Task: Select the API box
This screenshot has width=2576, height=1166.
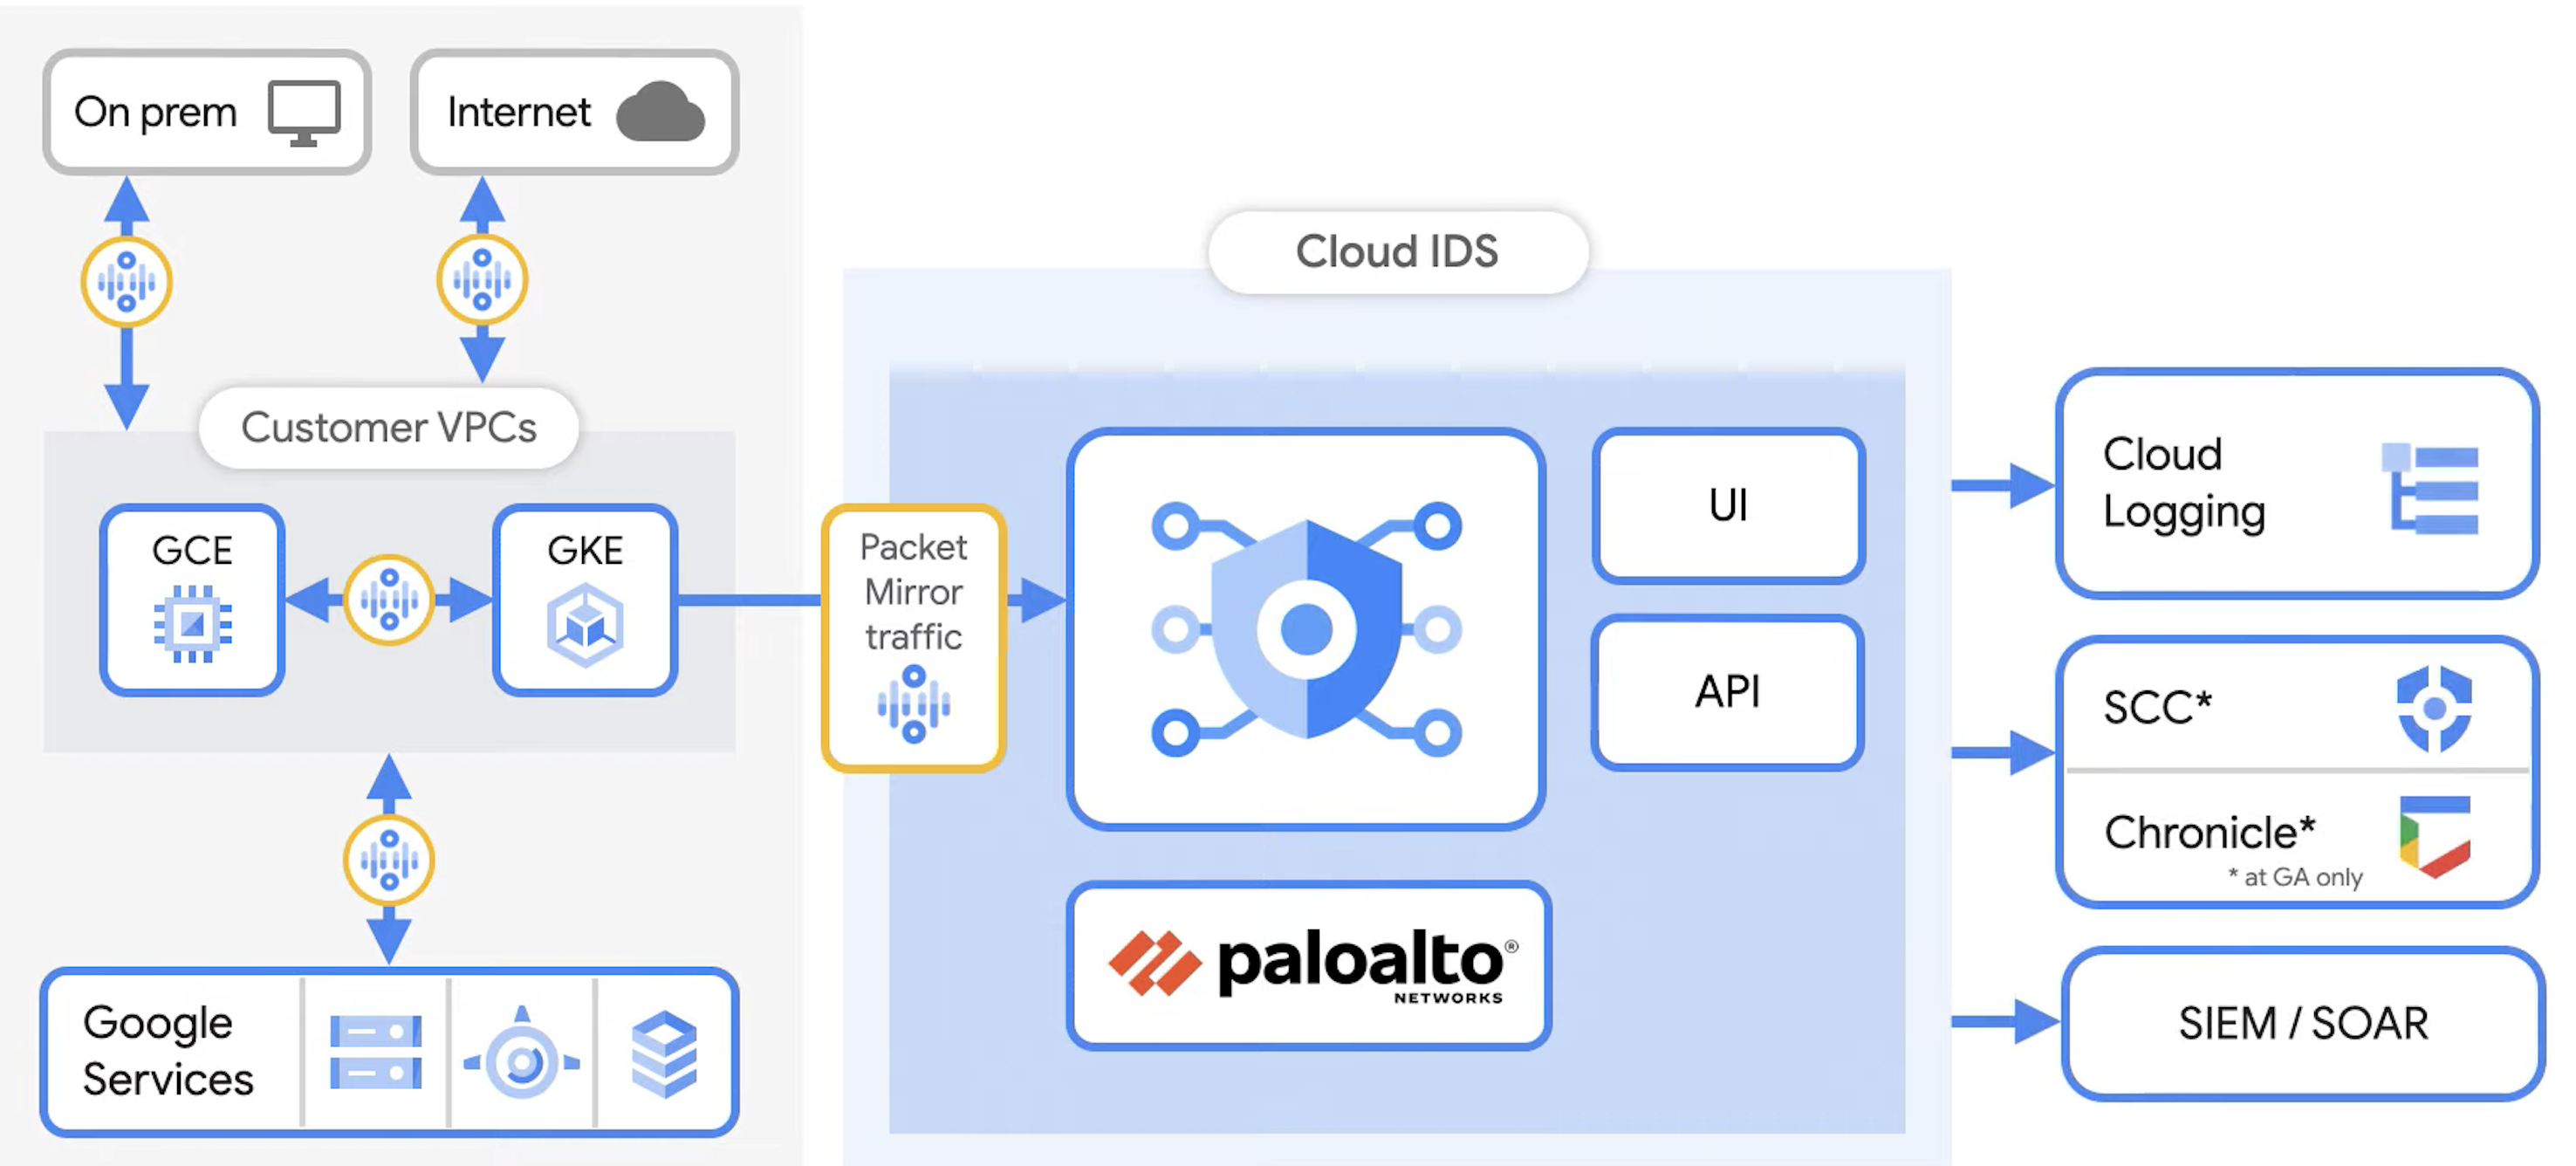Action: (x=1728, y=692)
